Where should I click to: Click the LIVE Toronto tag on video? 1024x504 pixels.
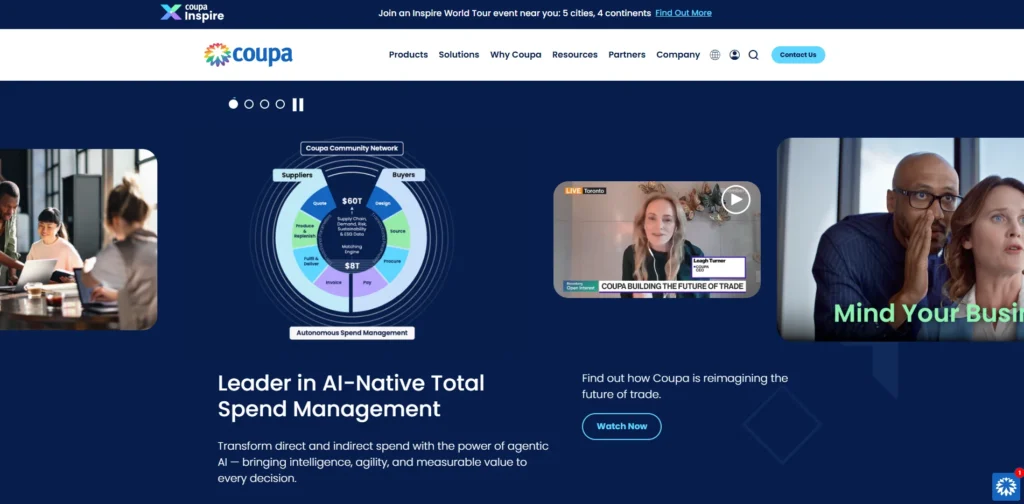coord(585,191)
